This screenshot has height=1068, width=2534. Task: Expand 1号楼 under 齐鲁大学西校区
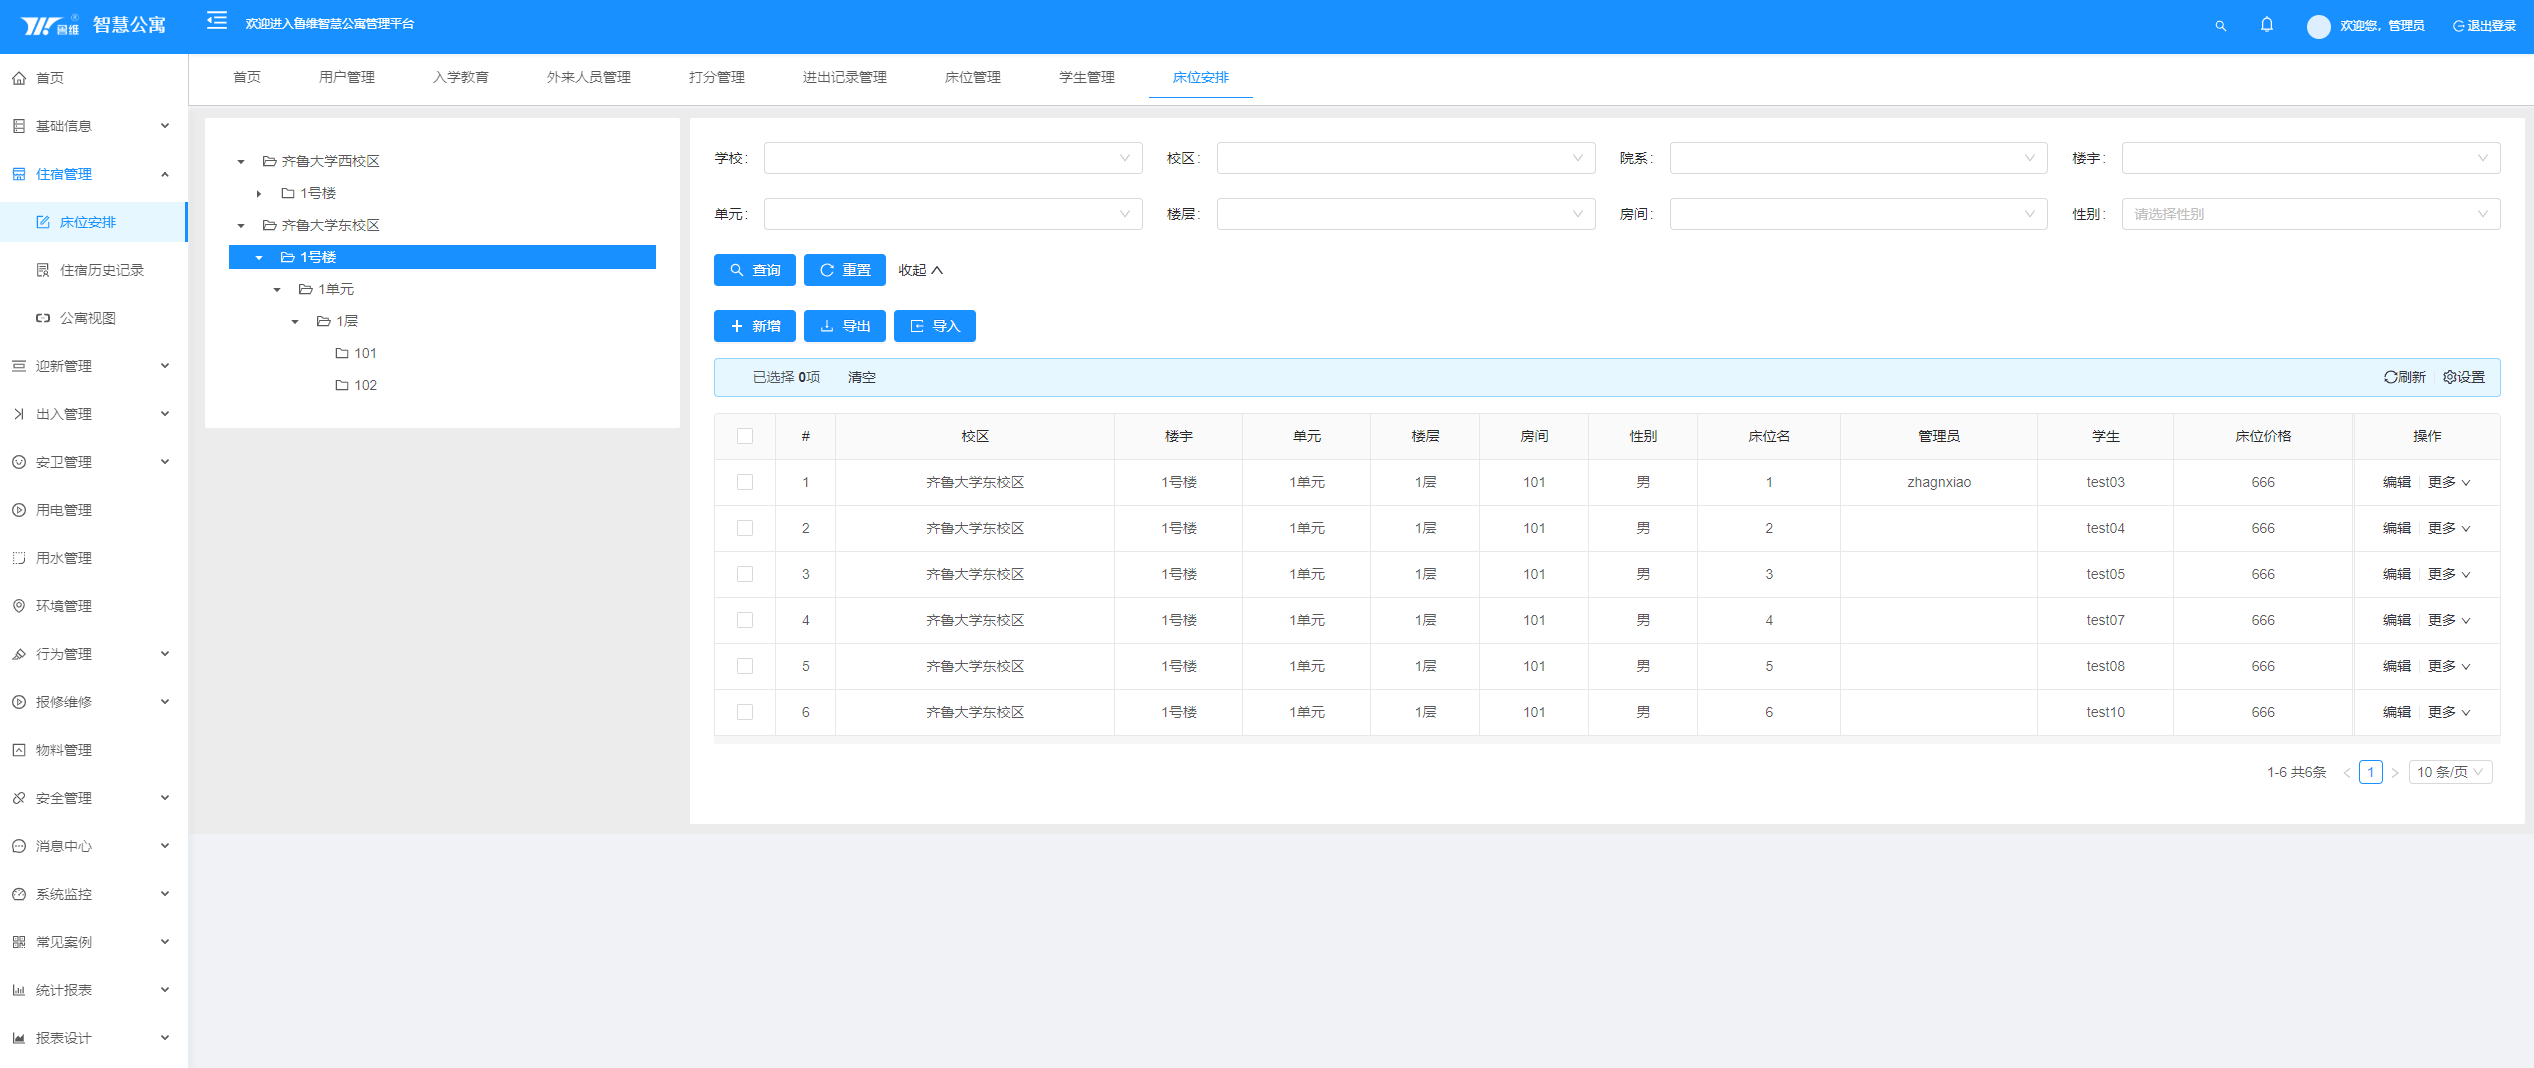pyautogui.click(x=259, y=193)
